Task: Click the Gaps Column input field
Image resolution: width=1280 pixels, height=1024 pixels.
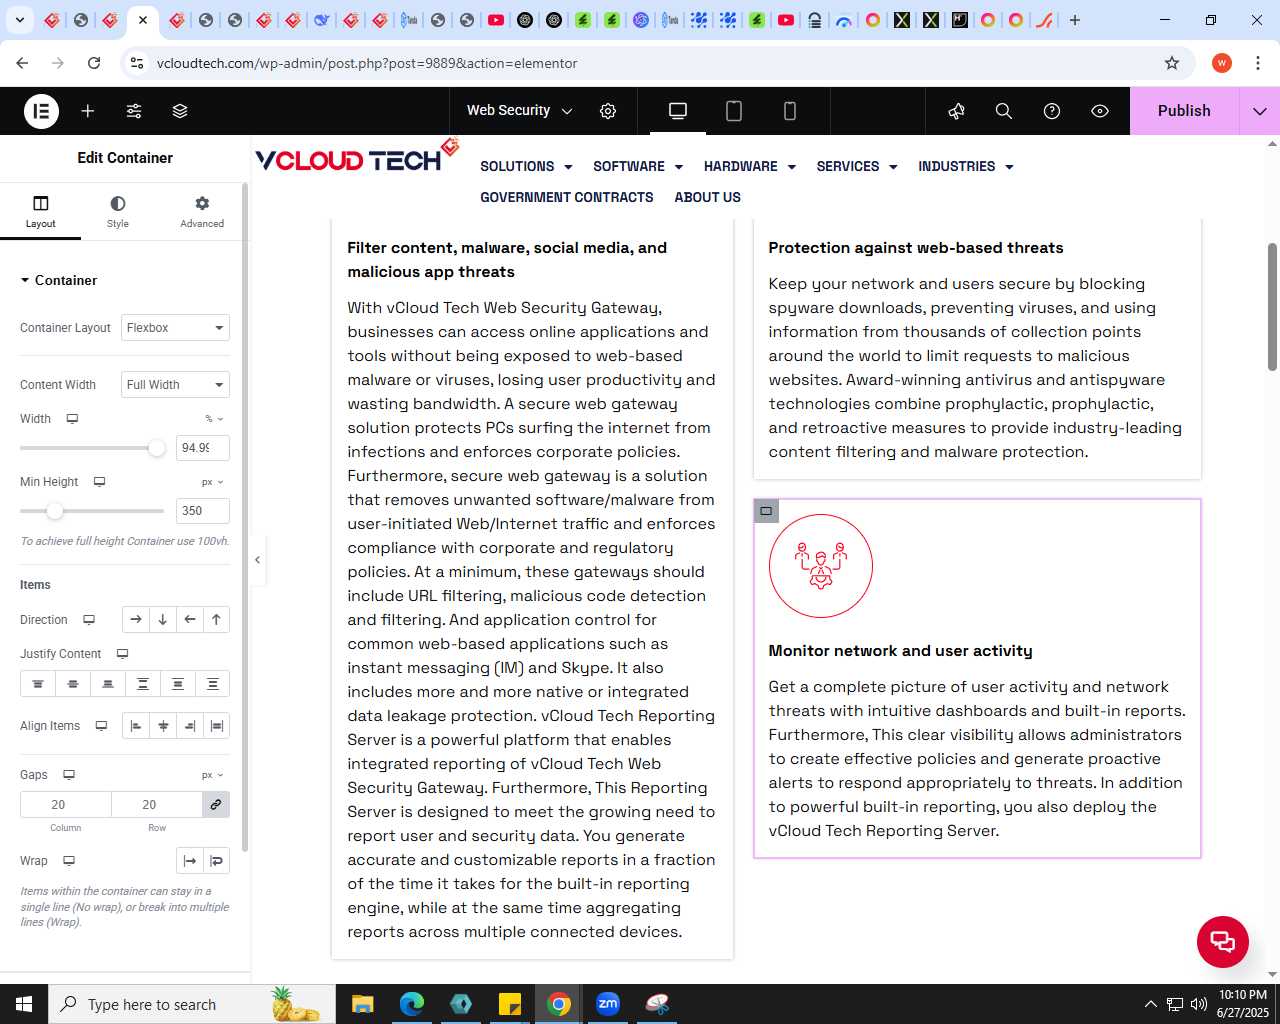Action: click(x=66, y=805)
